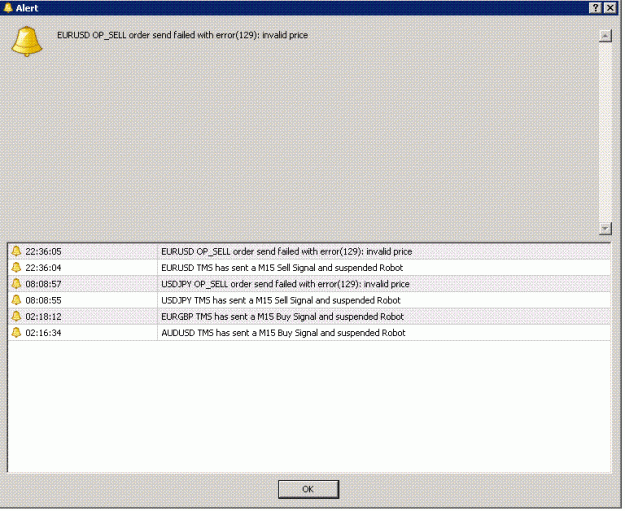Select the EURUSD OP_SELL failed message in the list
The height and width of the screenshot is (511, 625).
coord(288,253)
